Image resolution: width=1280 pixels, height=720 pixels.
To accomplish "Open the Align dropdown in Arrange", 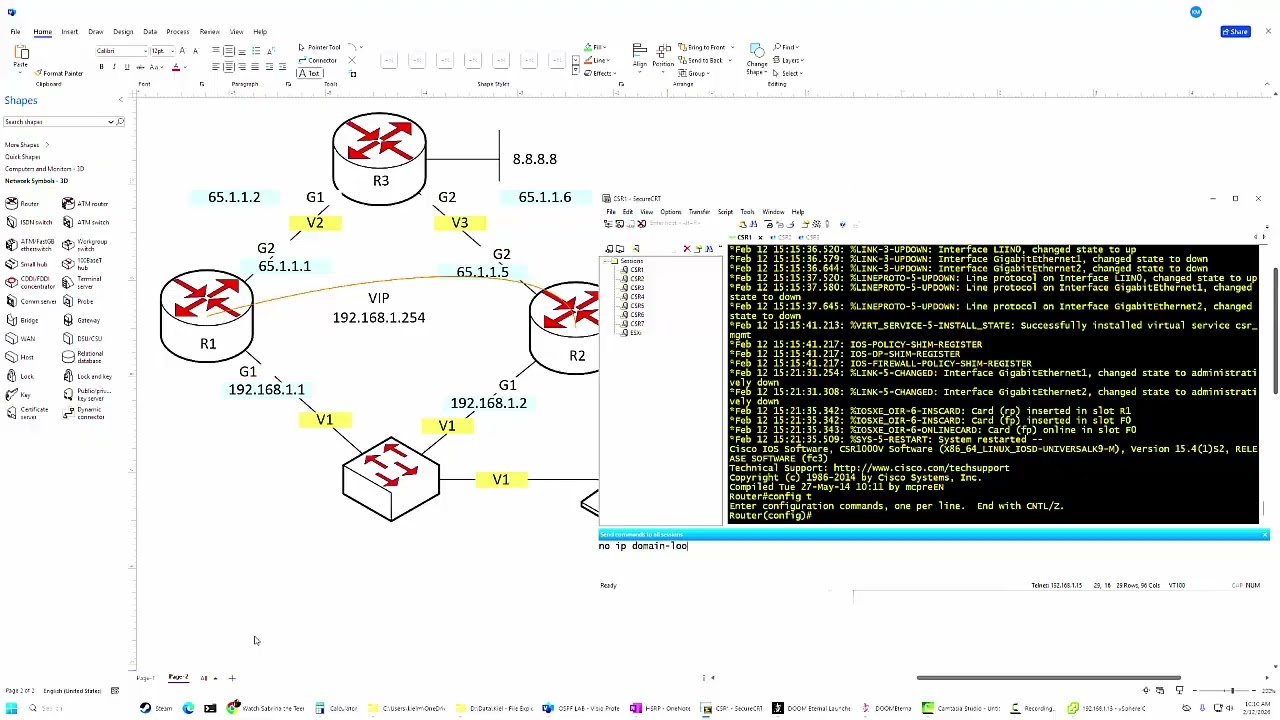I will click(640, 58).
